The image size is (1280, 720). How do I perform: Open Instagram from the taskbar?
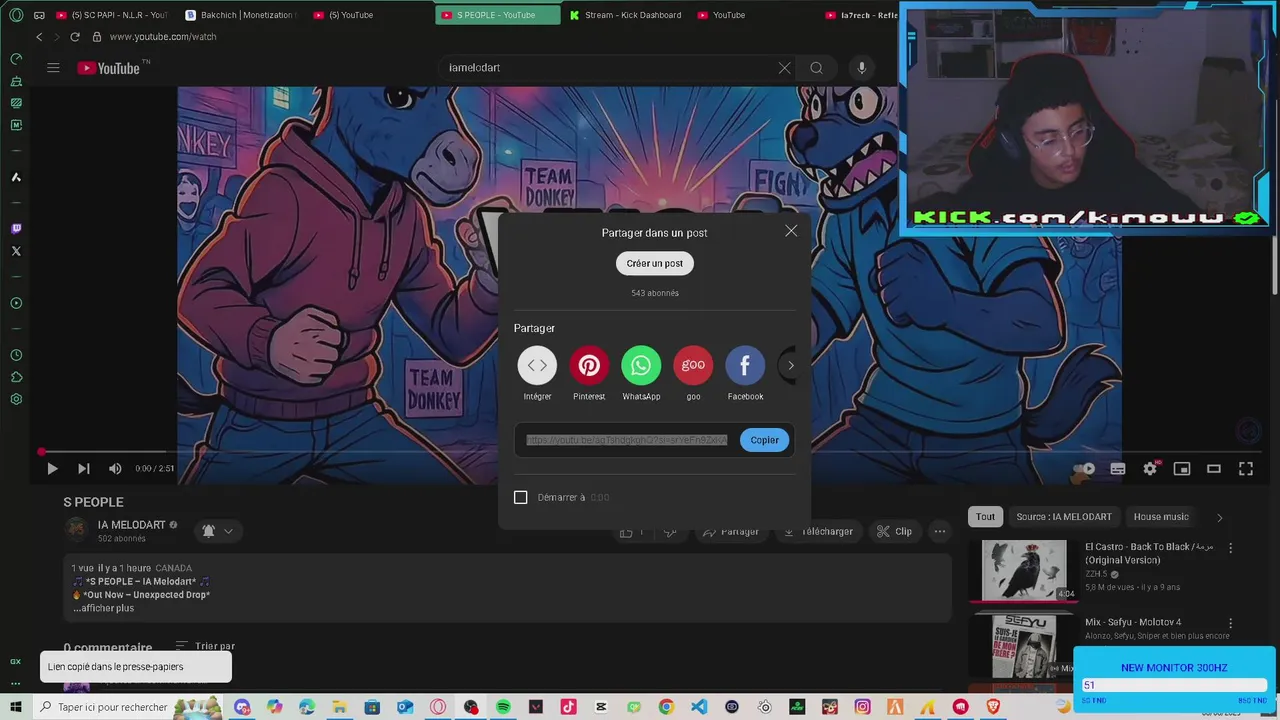tap(862, 707)
